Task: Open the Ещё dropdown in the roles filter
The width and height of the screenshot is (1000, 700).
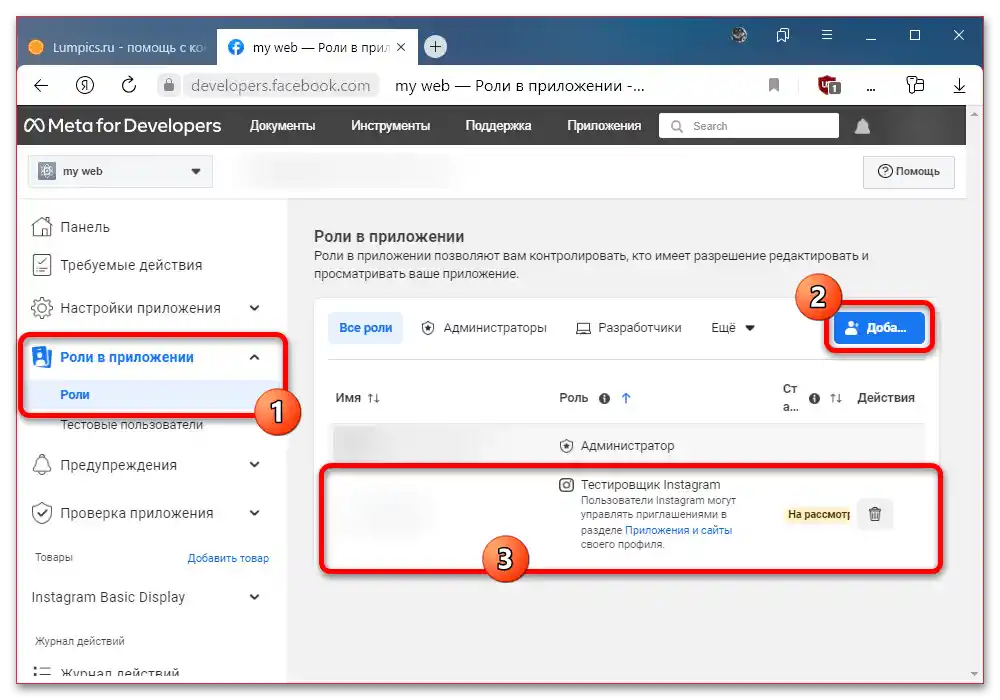Action: [732, 327]
